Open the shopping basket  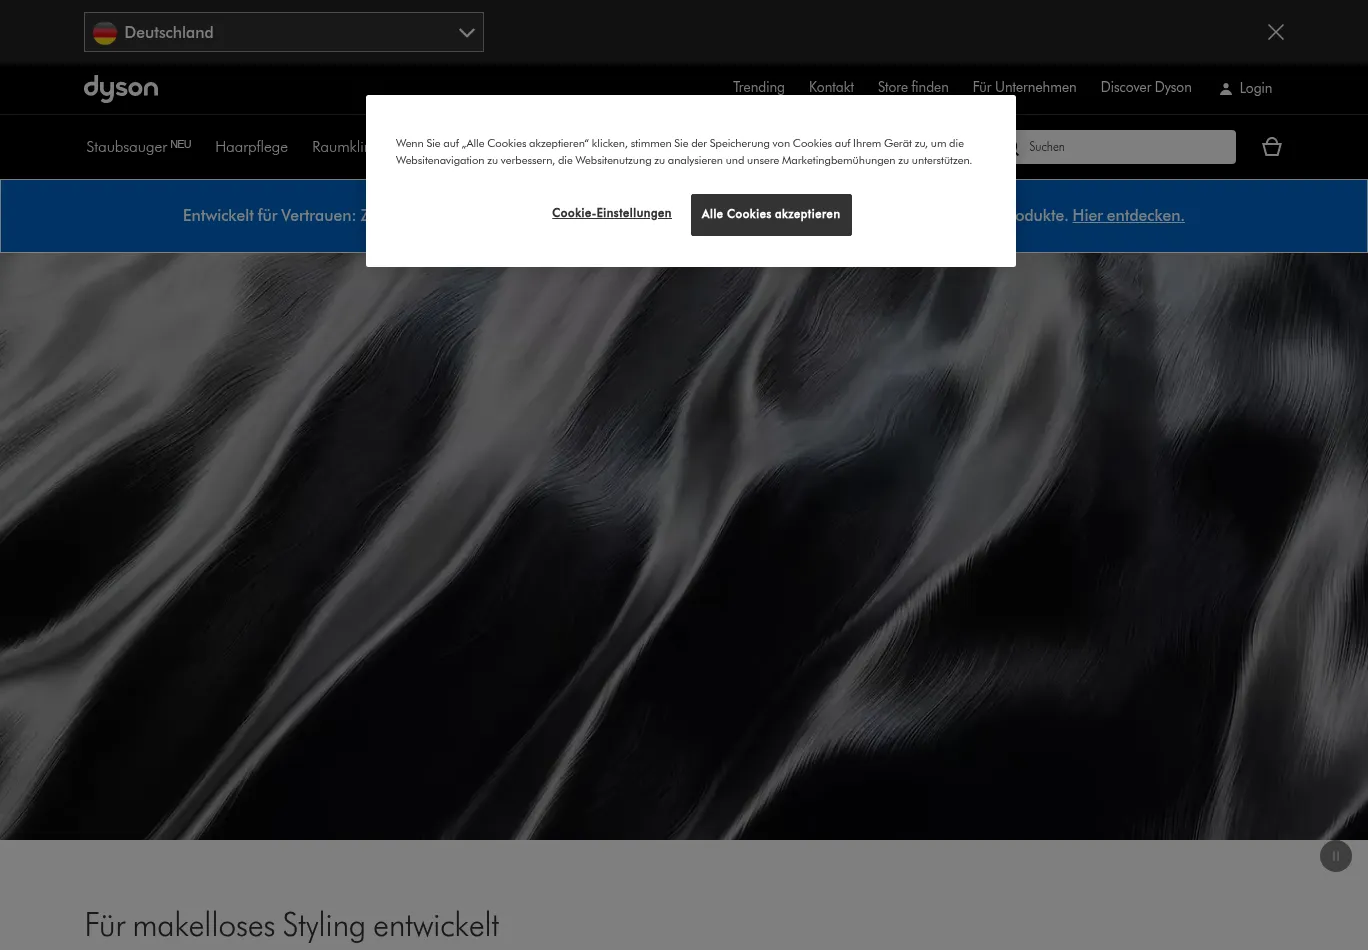(x=1271, y=147)
